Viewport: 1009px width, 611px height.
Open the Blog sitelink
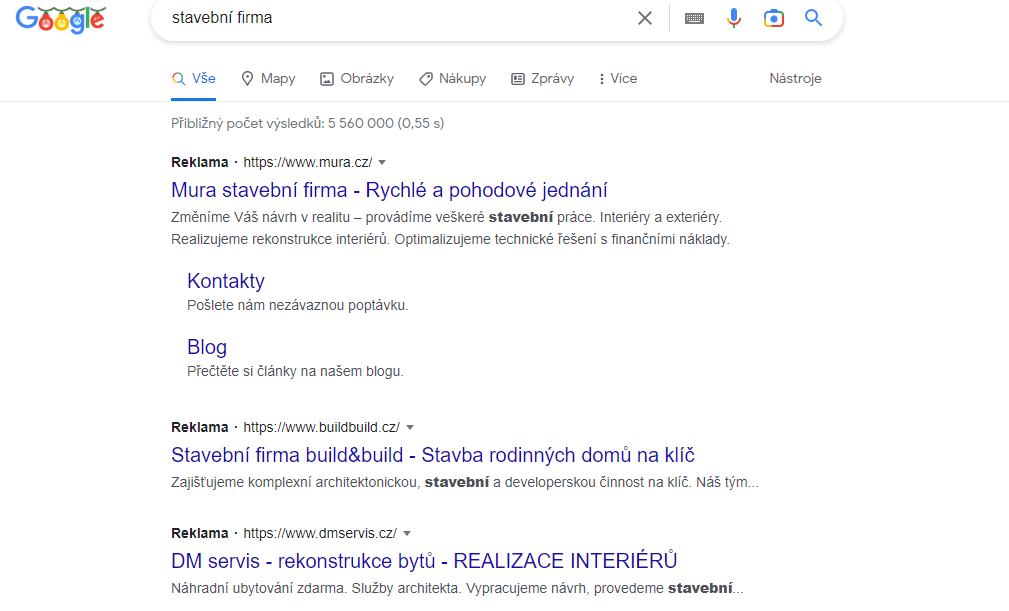click(x=207, y=347)
